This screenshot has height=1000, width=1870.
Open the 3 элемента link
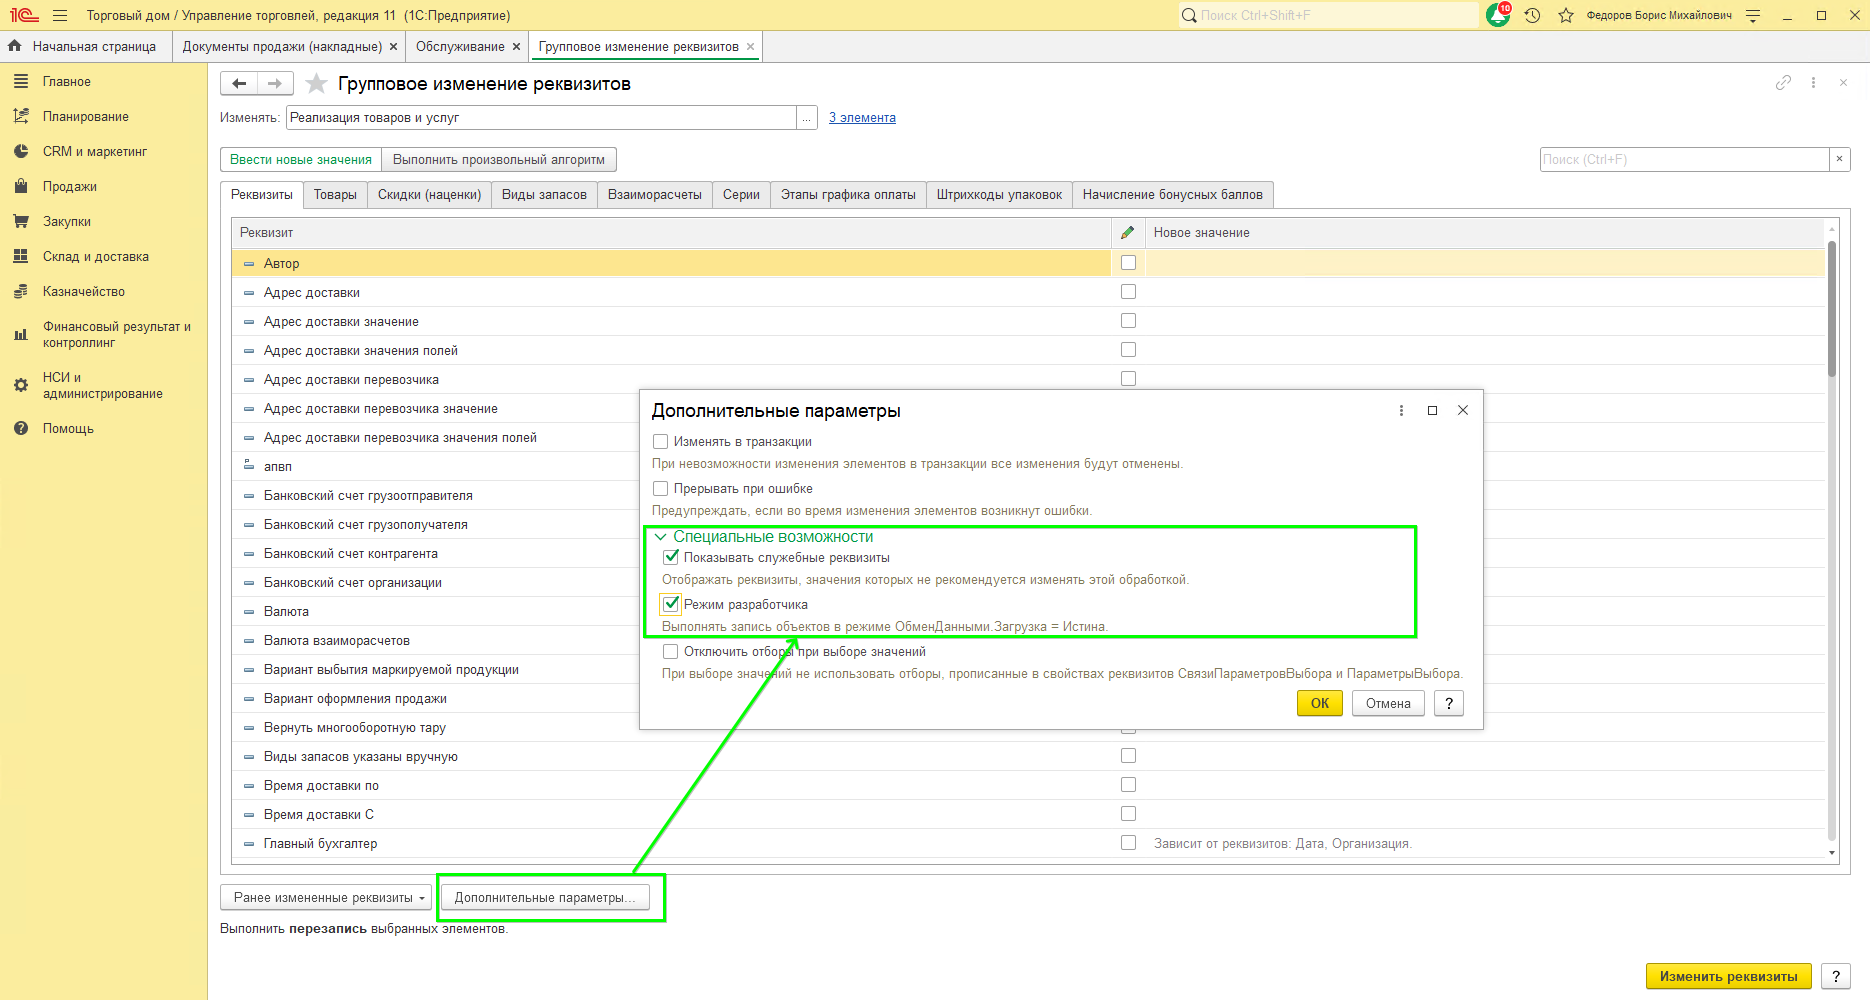click(x=862, y=118)
